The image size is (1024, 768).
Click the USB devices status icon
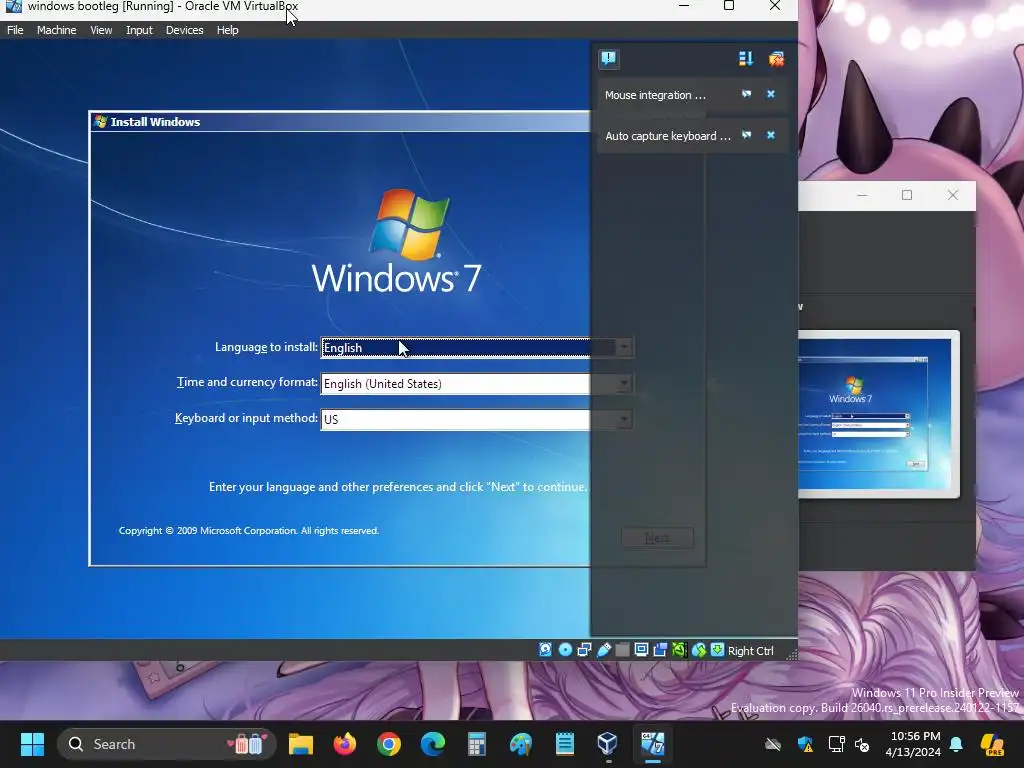pyautogui.click(x=603, y=650)
